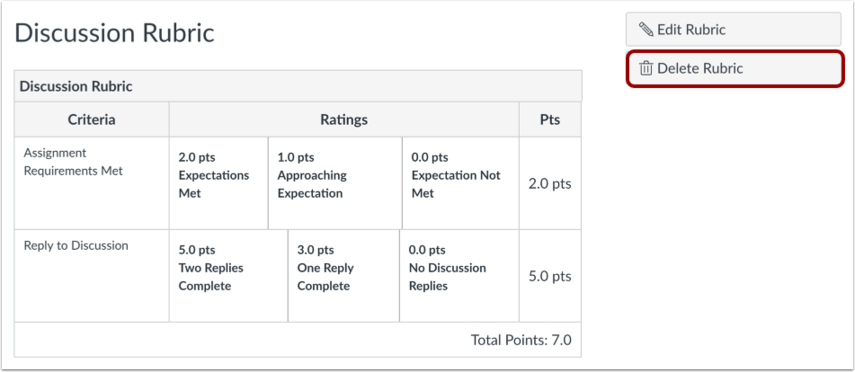Click the Discussion Rubric page heading
The image size is (855, 372).
[115, 33]
